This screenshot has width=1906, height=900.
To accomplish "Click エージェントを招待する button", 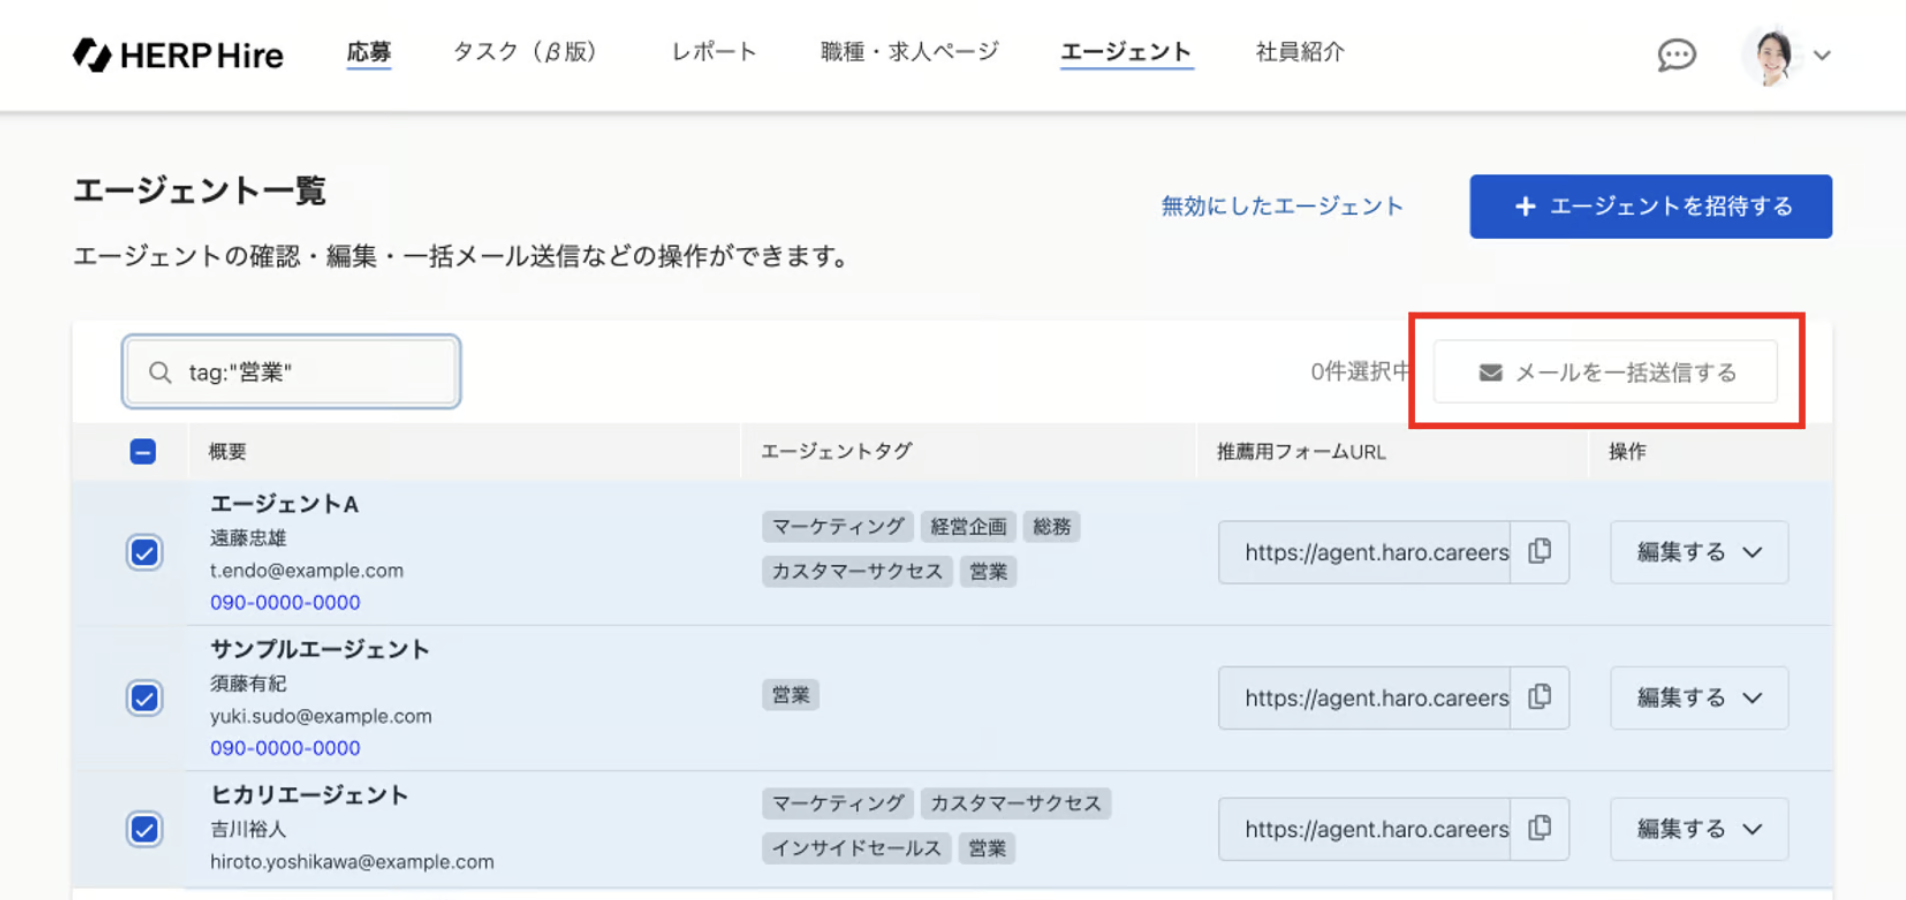I will pos(1650,206).
